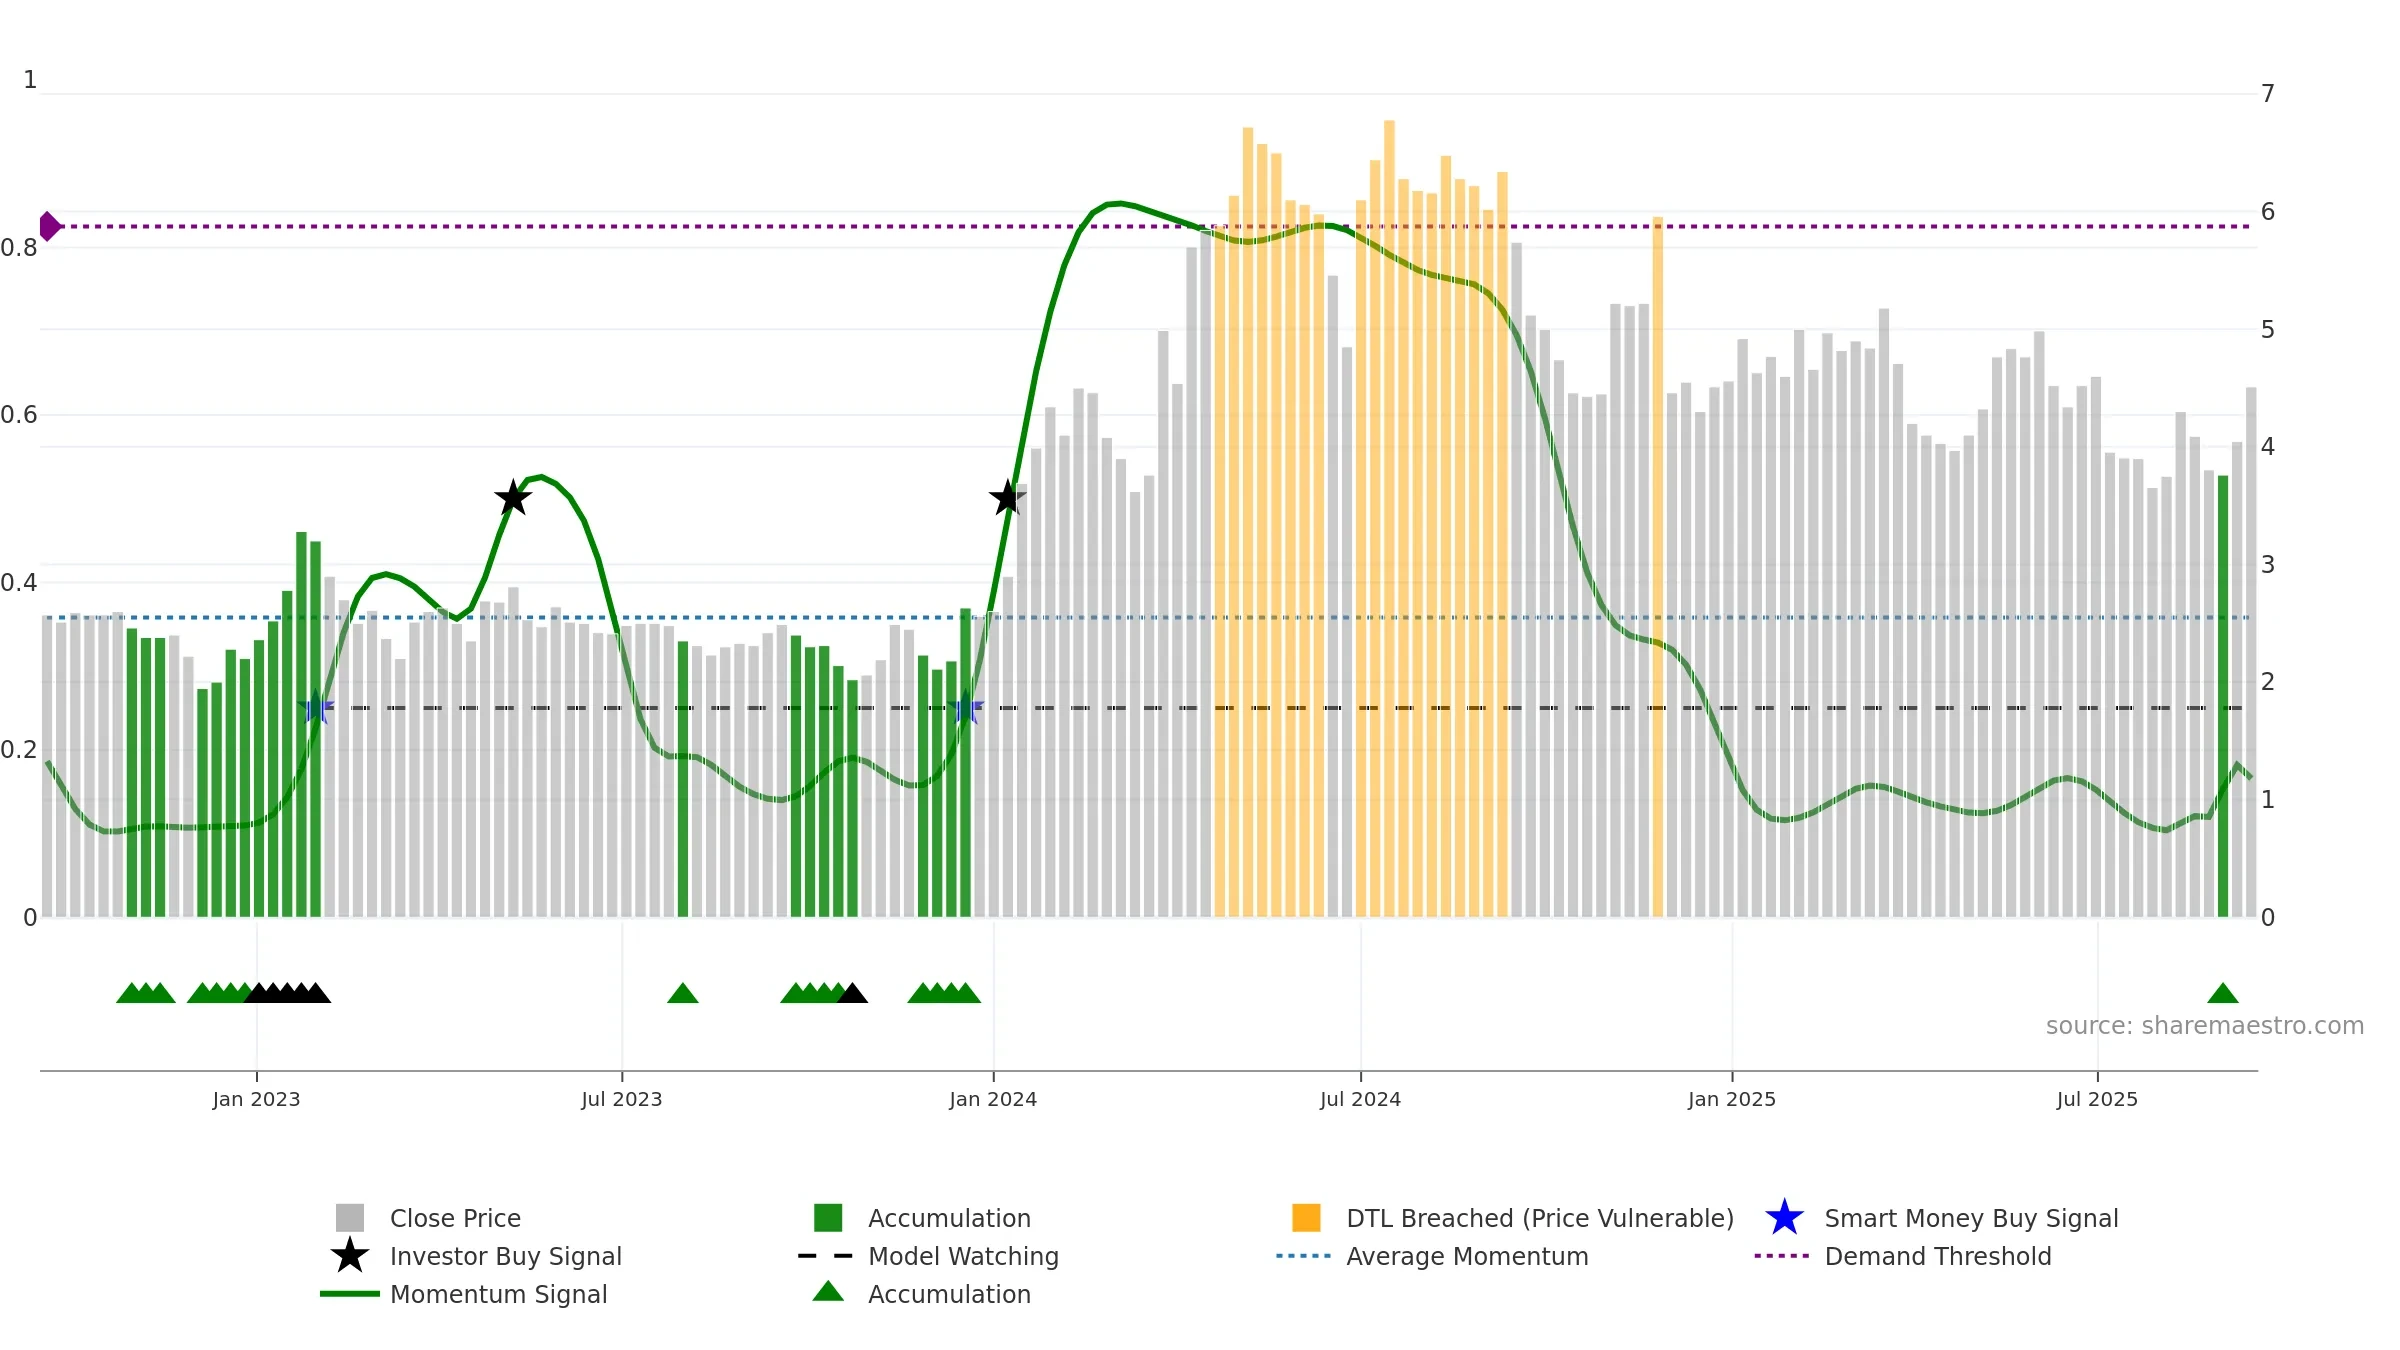Click the Jan 2025 axis label

(1732, 1099)
